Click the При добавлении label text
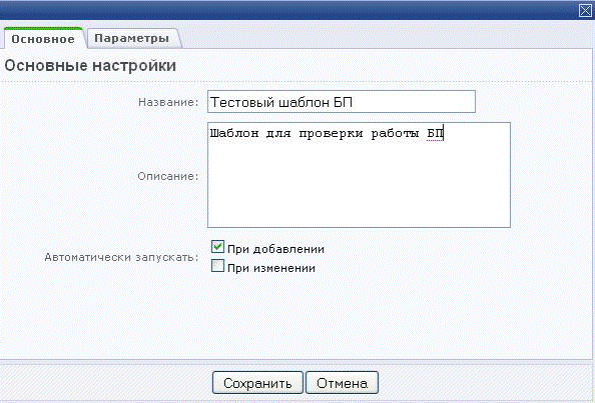The image size is (595, 403). point(276,249)
